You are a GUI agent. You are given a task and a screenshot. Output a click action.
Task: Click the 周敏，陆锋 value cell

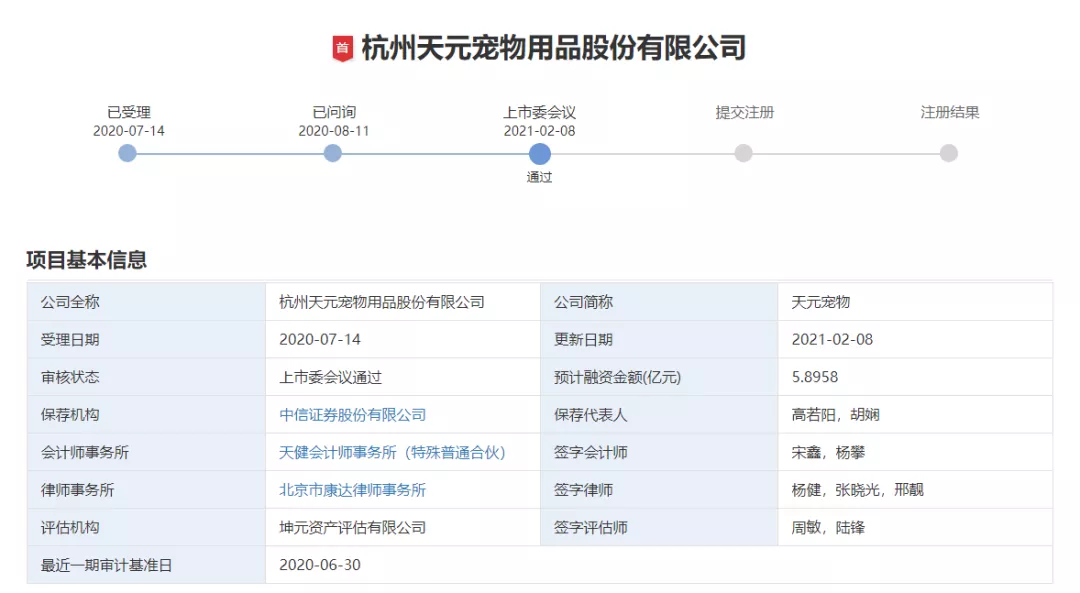(915, 528)
